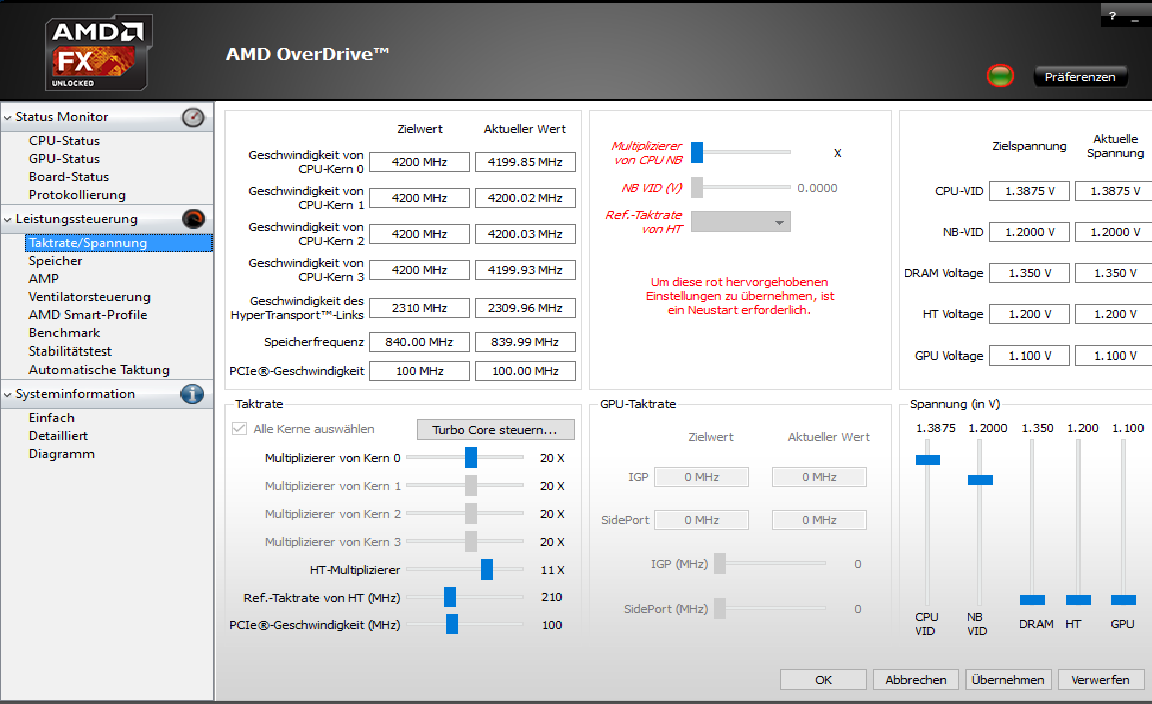Click the CPU VID voltage slider handle
Screen dimensions: 1152x704
point(928,460)
